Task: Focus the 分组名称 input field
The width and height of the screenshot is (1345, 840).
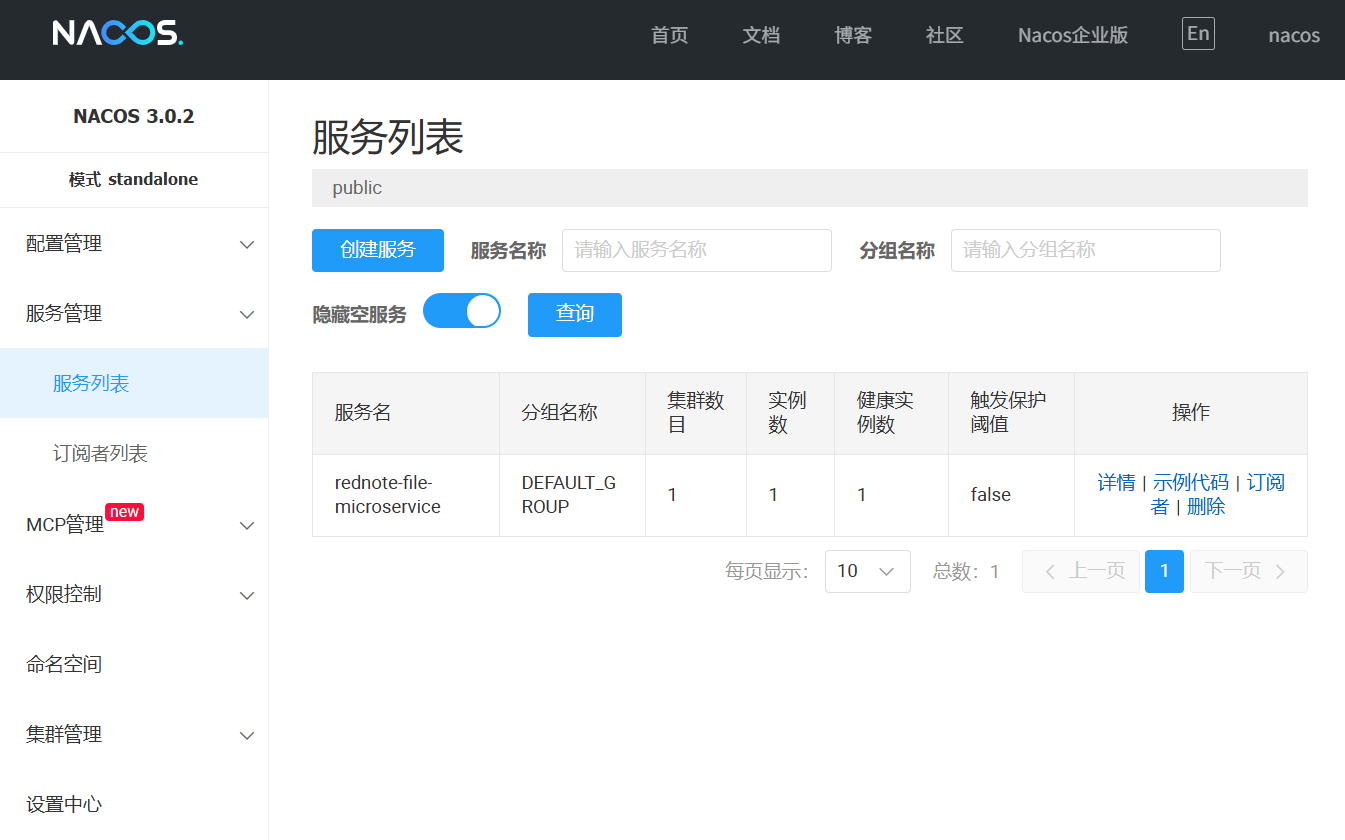Action: point(1086,250)
